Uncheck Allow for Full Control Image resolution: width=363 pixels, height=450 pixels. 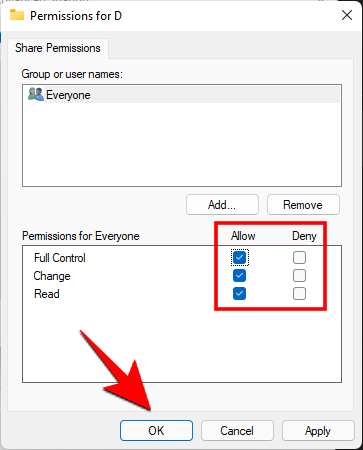tap(239, 258)
